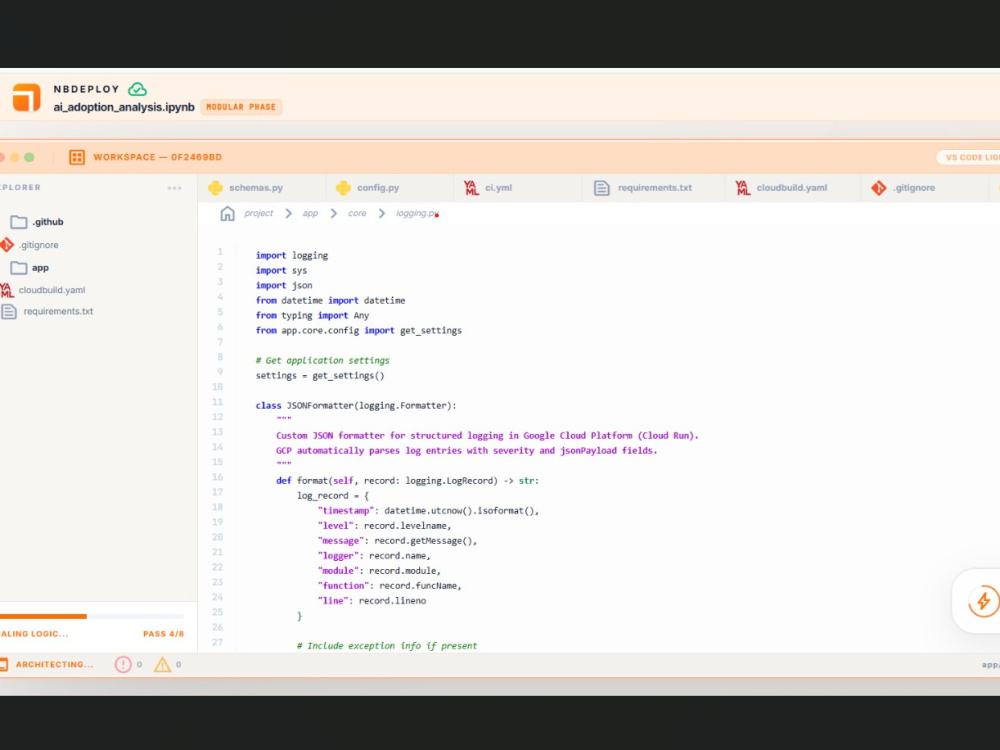Click the NBDEPLOY title text

point(86,89)
